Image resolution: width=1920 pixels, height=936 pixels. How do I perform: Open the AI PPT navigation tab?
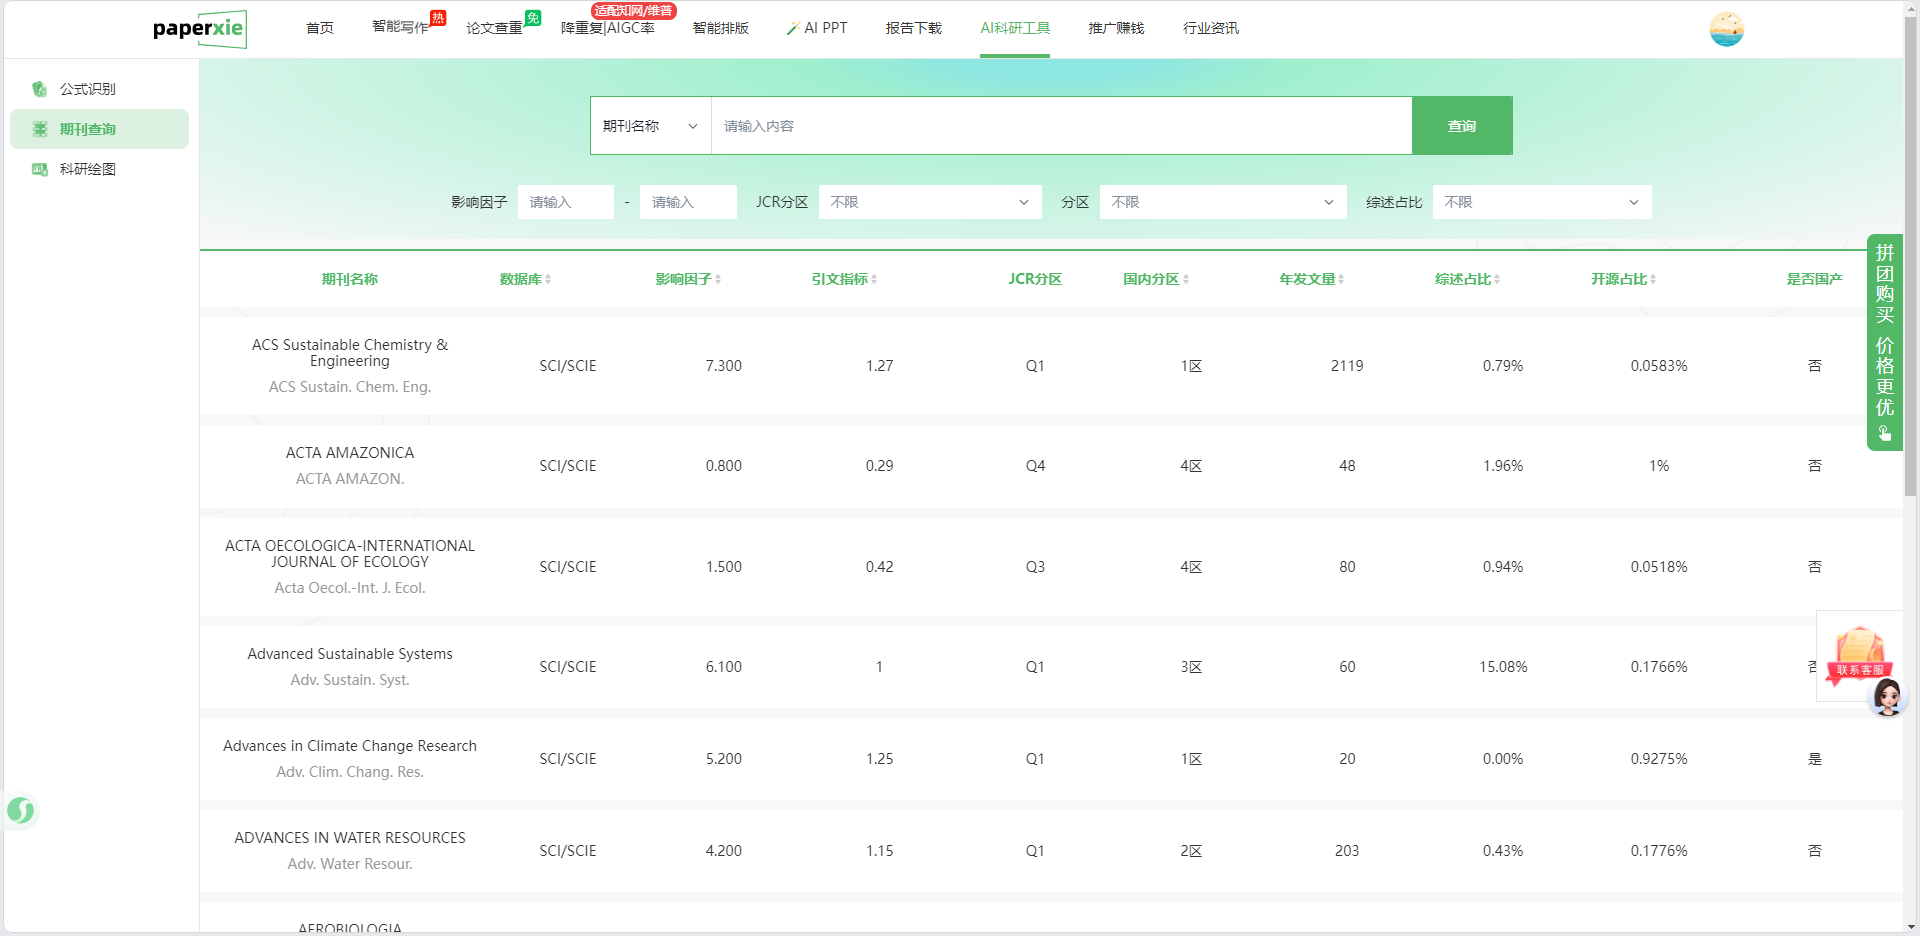point(817,28)
